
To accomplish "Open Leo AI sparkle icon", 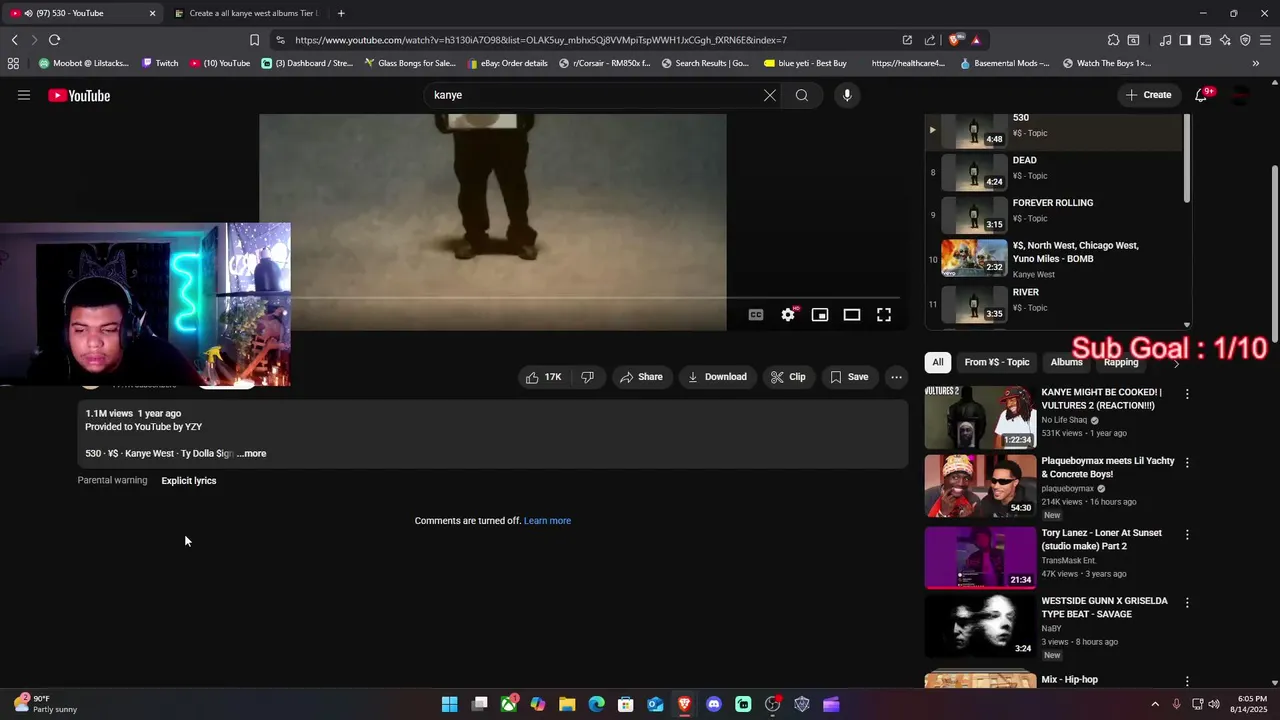I will tap(1225, 40).
